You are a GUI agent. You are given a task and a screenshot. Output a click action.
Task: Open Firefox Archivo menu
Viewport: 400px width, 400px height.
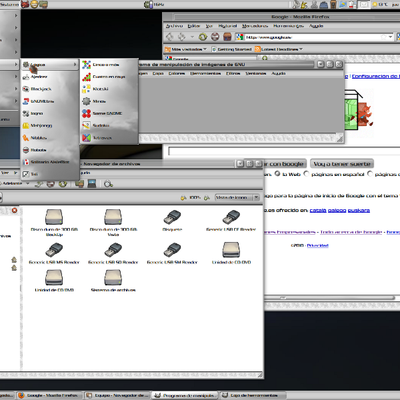[174, 26]
